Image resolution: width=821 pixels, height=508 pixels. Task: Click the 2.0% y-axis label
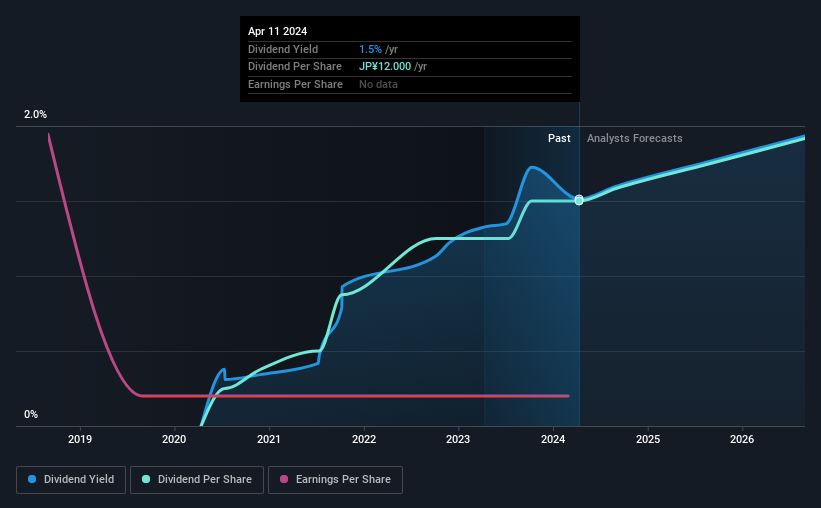tap(35, 114)
